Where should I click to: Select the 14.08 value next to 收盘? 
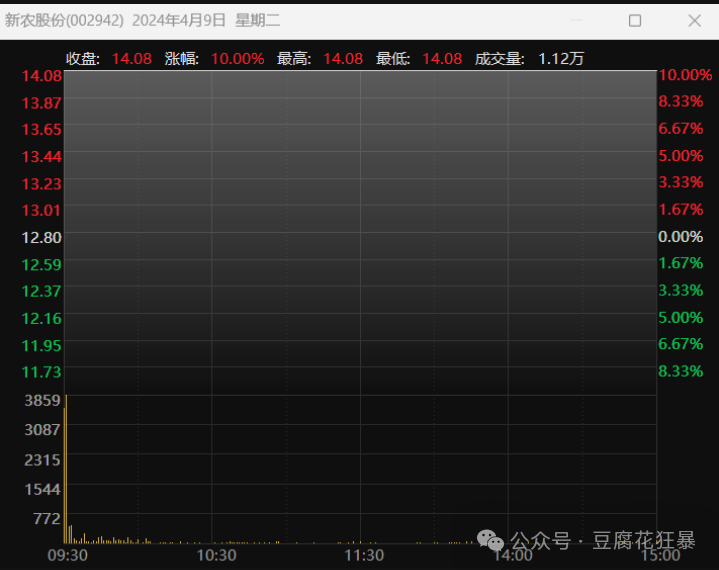pyautogui.click(x=132, y=59)
